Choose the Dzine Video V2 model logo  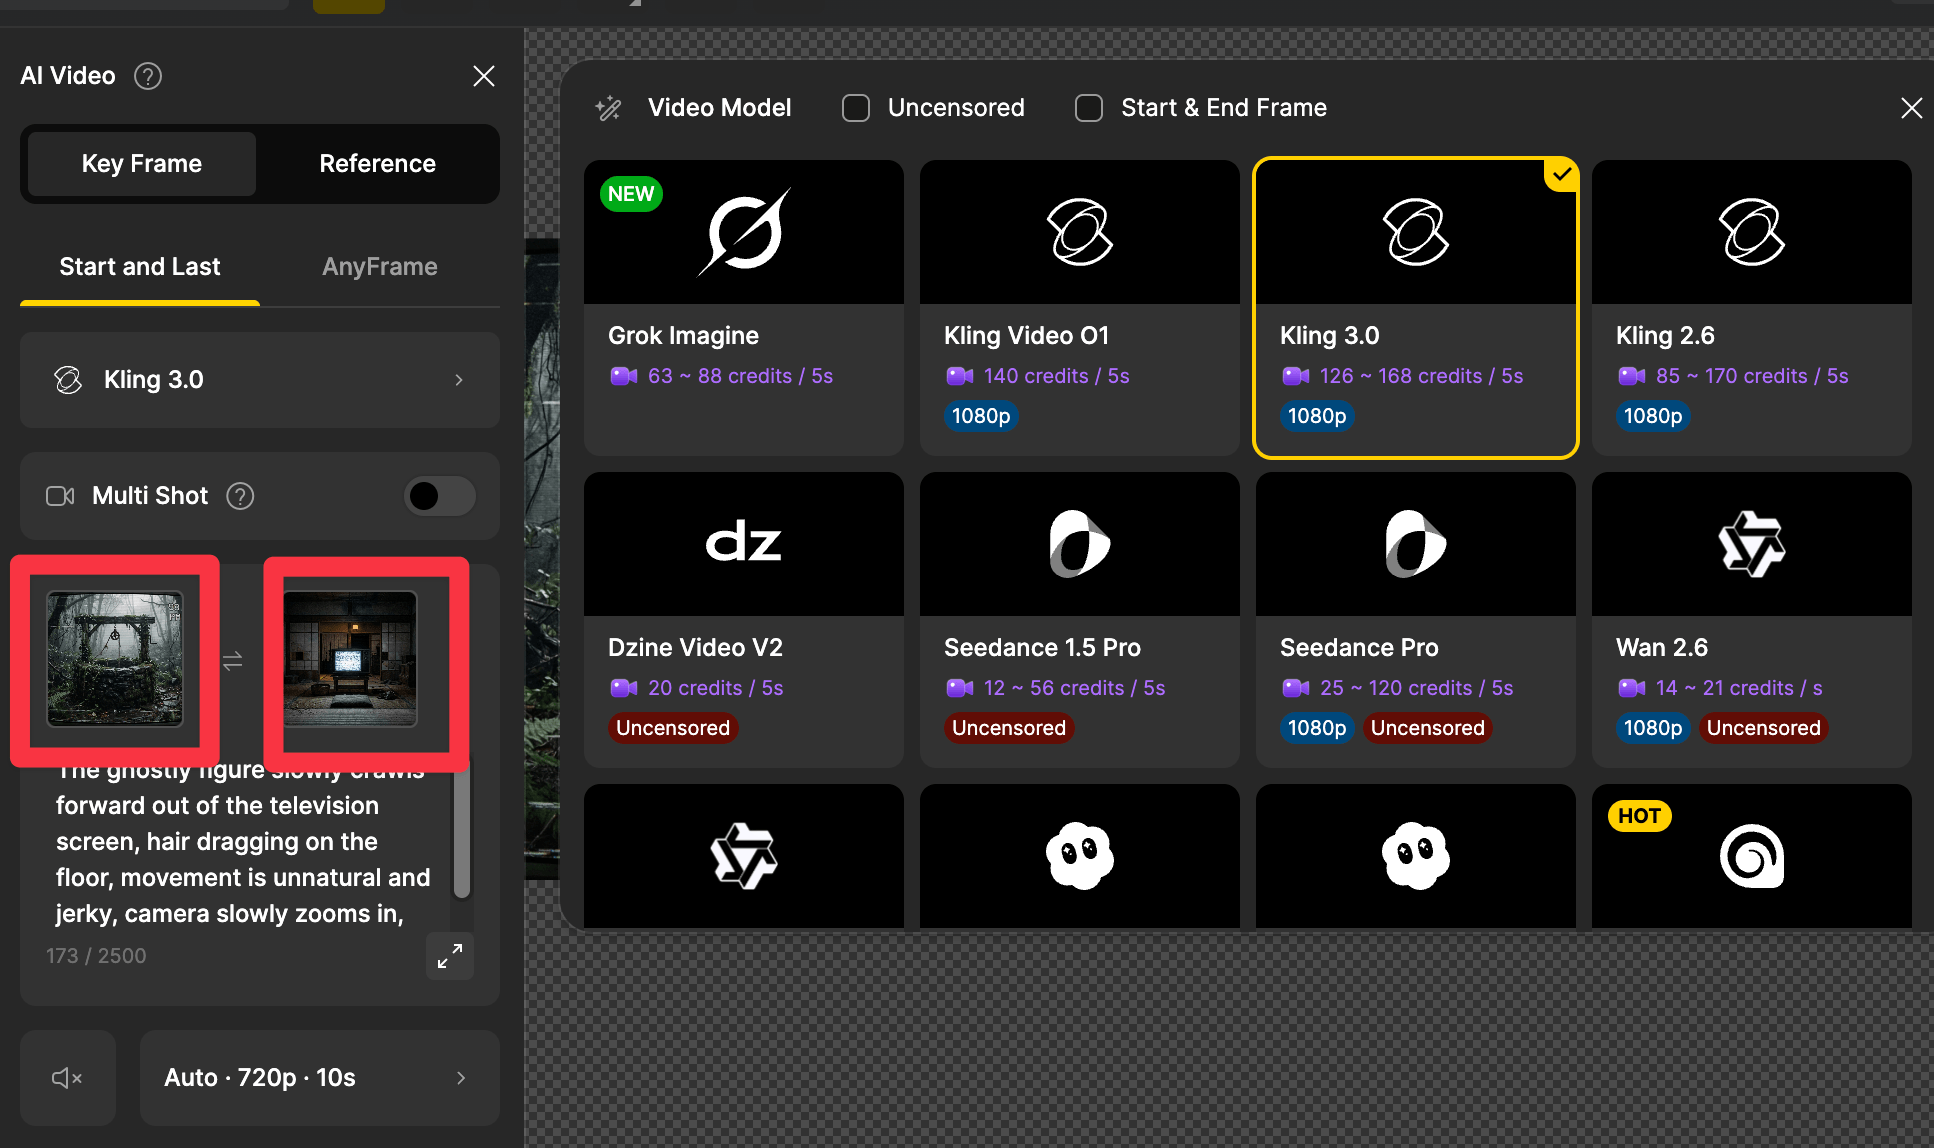[x=743, y=544]
